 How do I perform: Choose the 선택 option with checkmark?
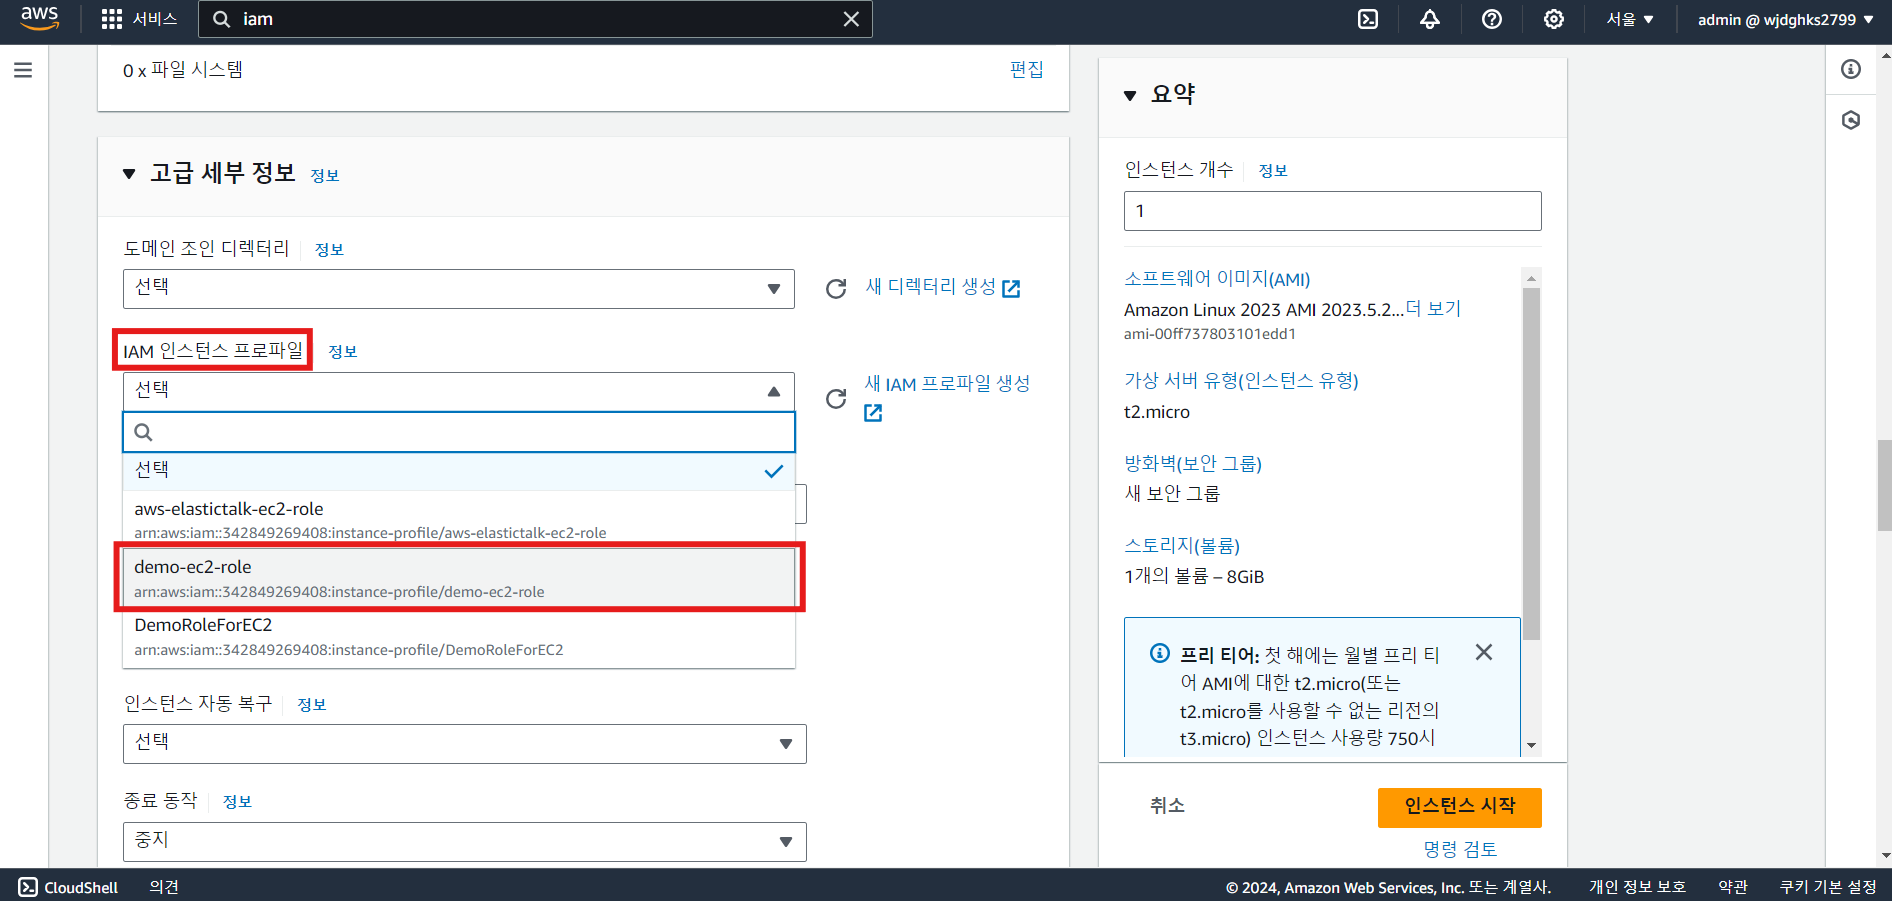pyautogui.click(x=459, y=471)
